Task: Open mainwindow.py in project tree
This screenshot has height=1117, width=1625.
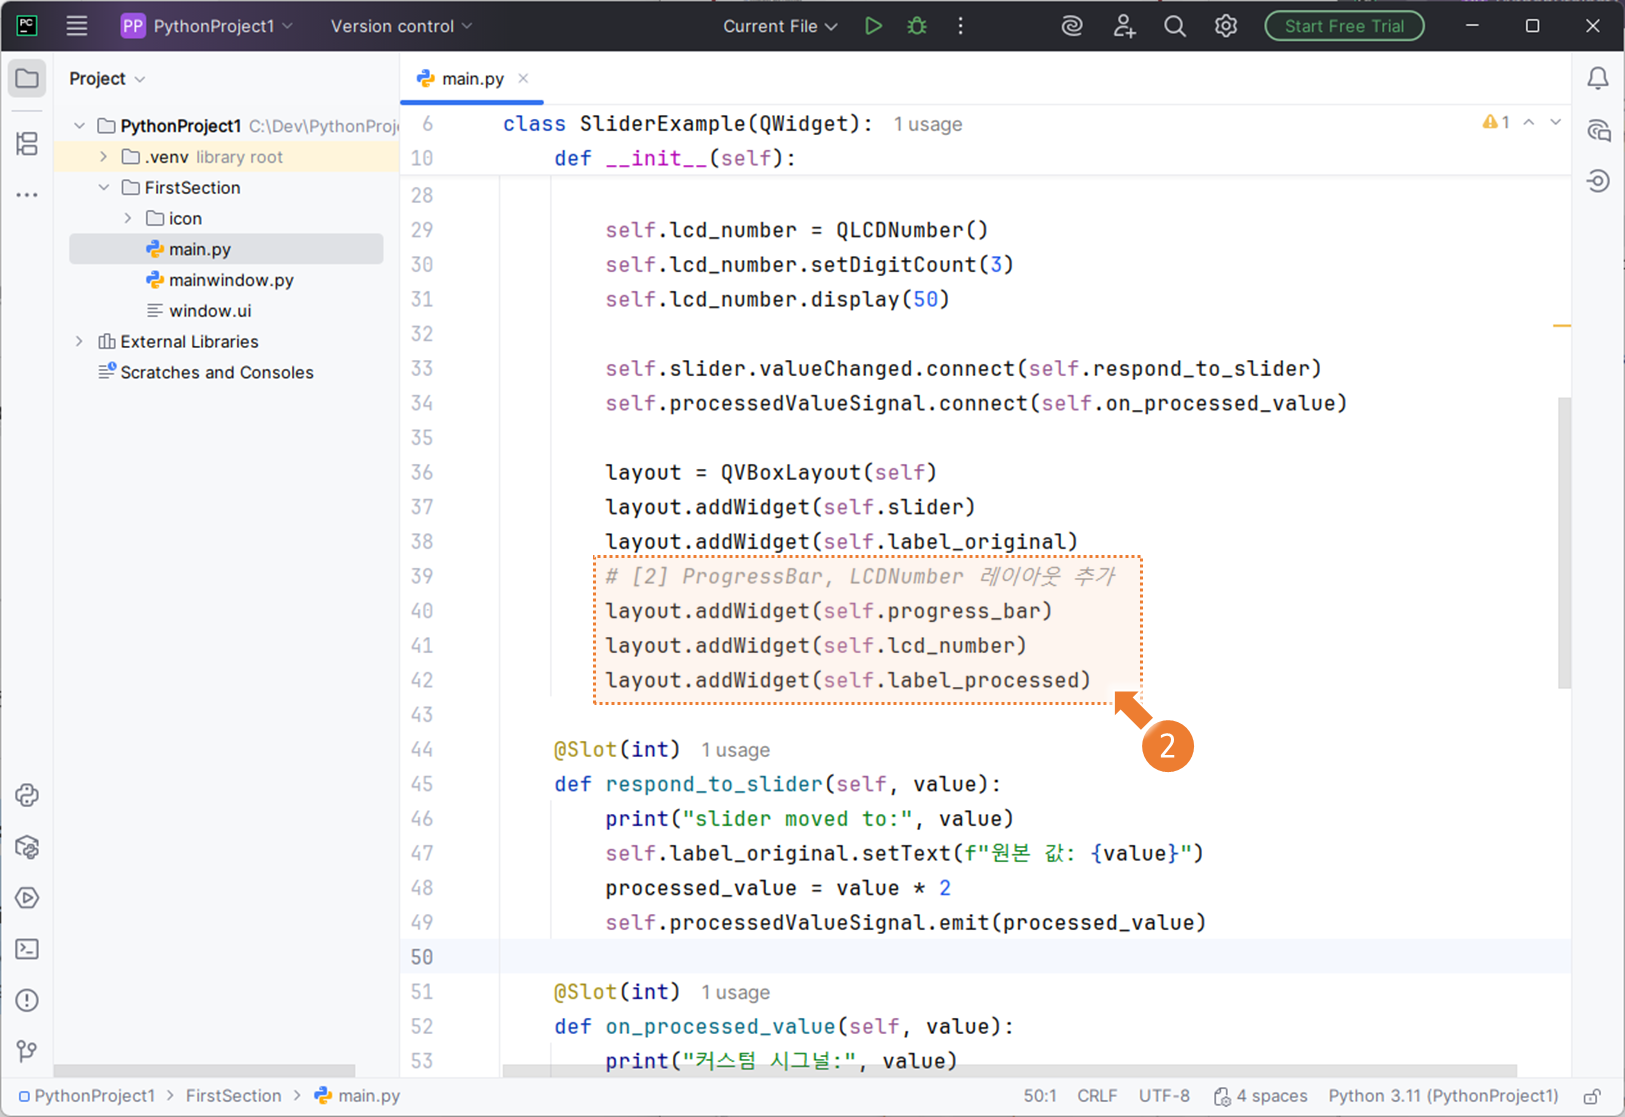Action: pos(231,280)
